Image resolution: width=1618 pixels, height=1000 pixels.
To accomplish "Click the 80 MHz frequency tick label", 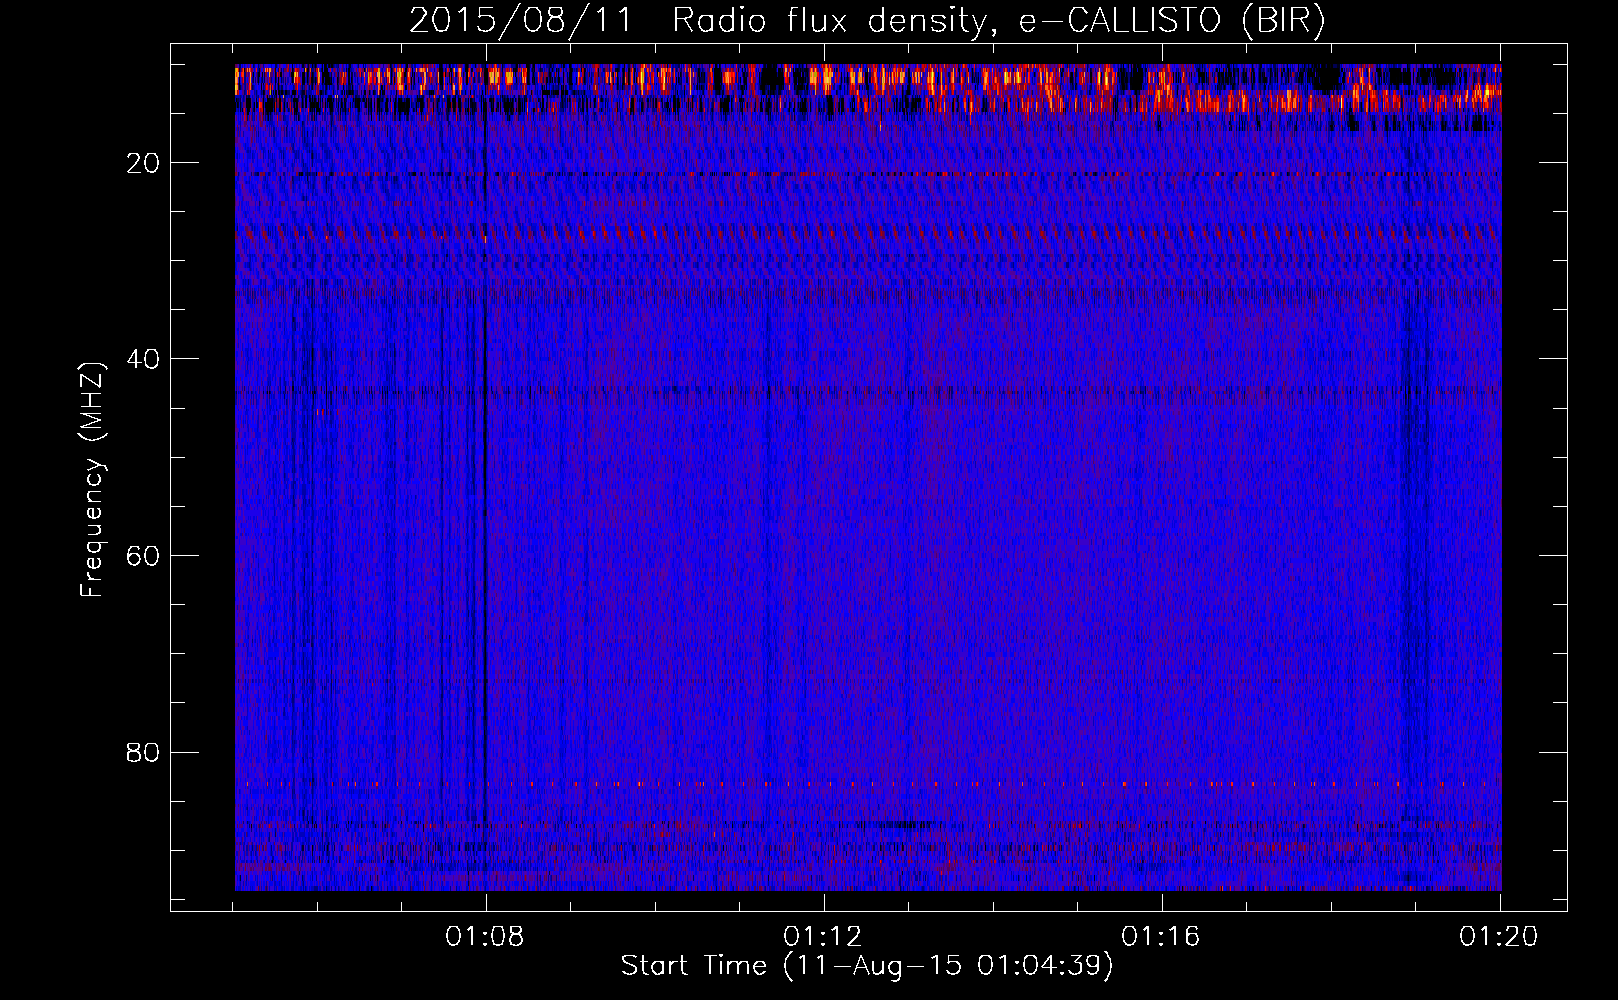I will point(144,752).
